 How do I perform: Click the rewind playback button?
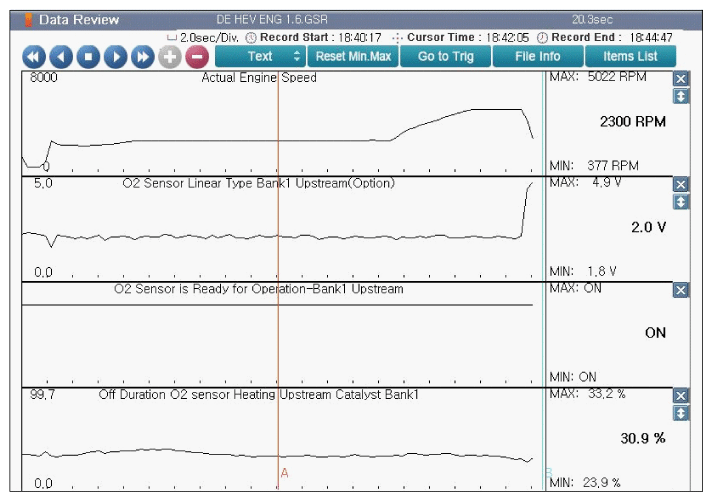pos(34,57)
